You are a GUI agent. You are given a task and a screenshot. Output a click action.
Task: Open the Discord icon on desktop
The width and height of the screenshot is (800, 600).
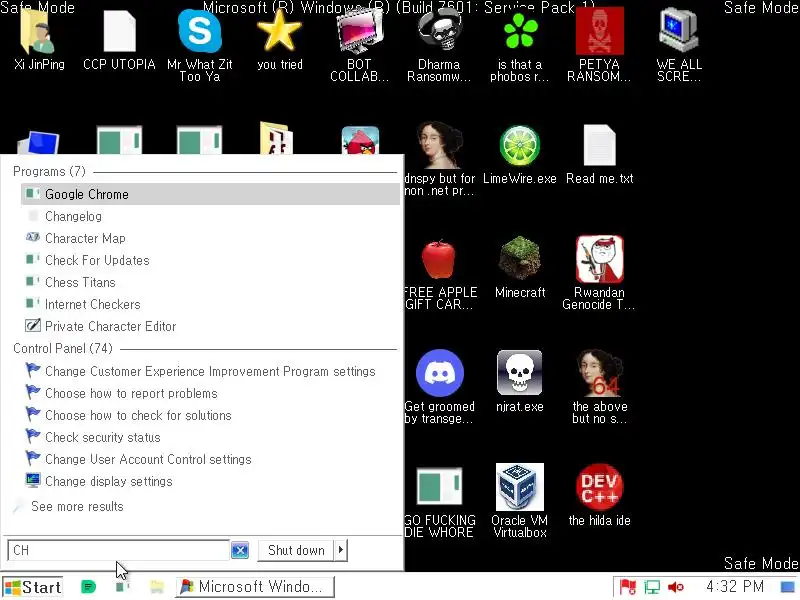(439, 373)
